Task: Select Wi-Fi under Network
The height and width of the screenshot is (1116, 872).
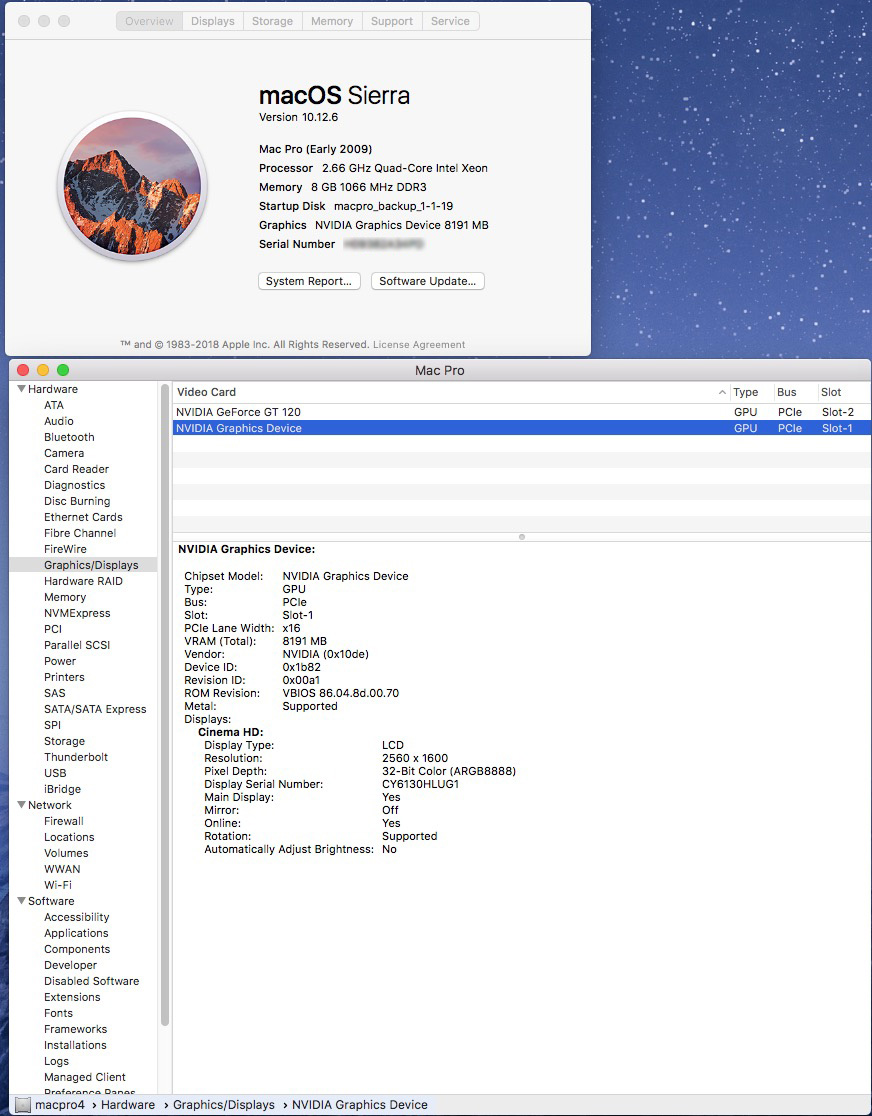Action: (x=58, y=885)
